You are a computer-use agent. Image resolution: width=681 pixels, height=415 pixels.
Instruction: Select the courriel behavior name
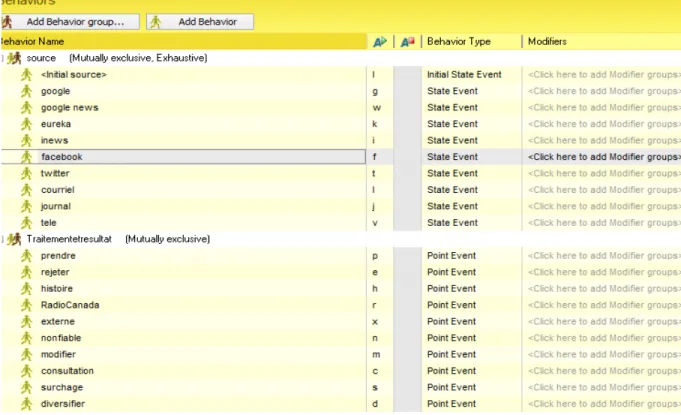[58, 190]
